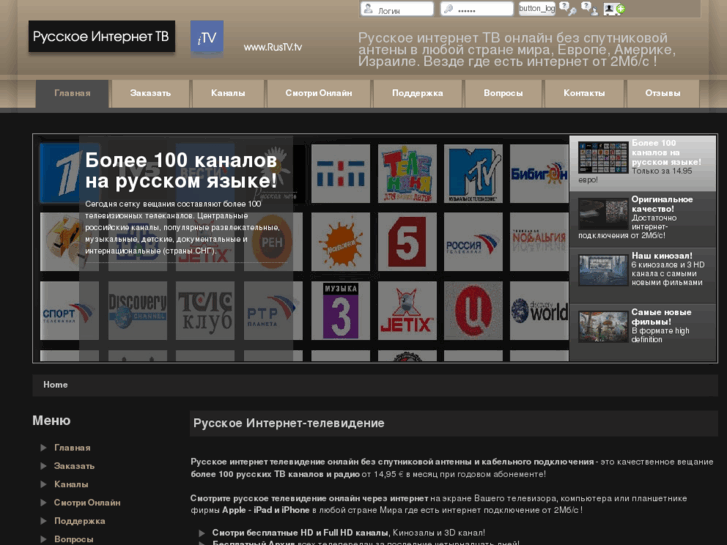Click the forgot username icon
This screenshot has width=727, height=545.
point(590,8)
